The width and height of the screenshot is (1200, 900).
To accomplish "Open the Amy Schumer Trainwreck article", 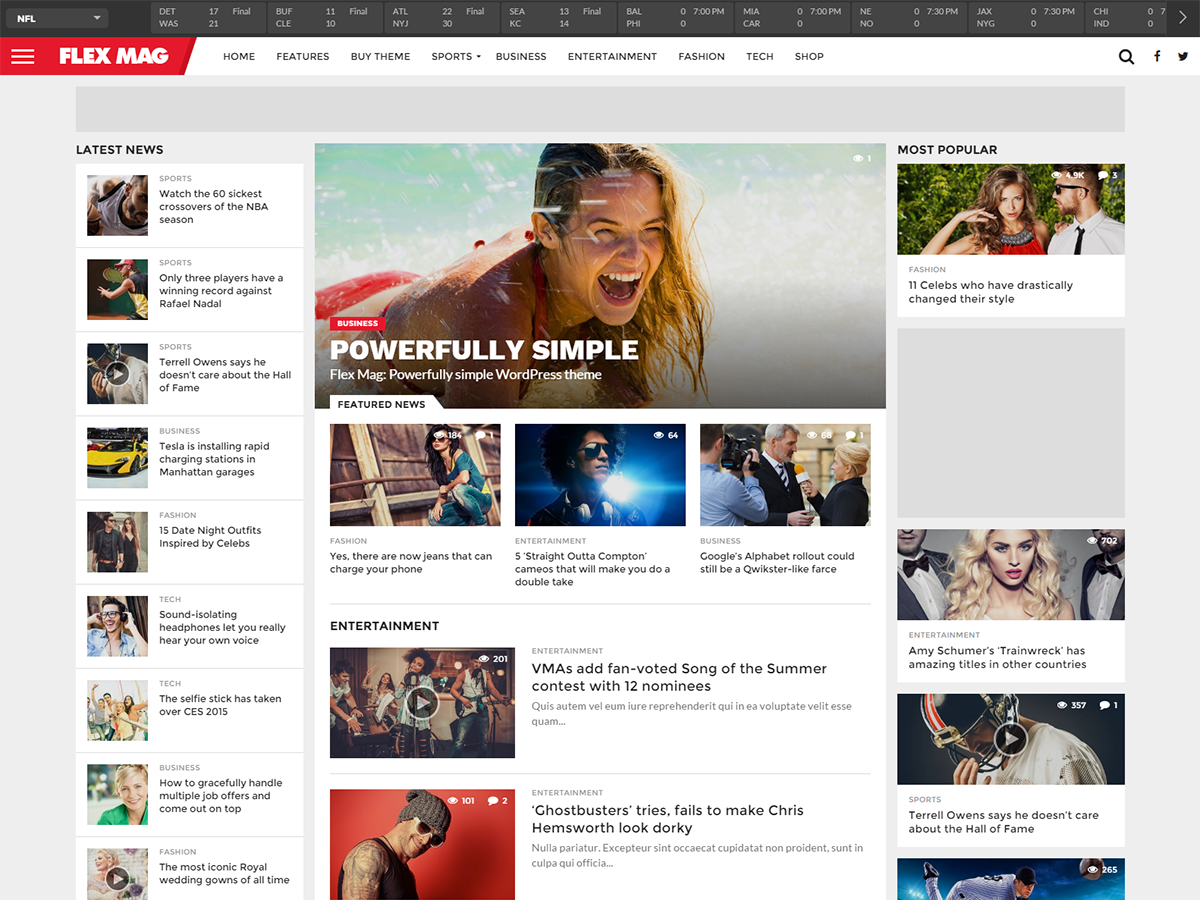I will tap(996, 657).
